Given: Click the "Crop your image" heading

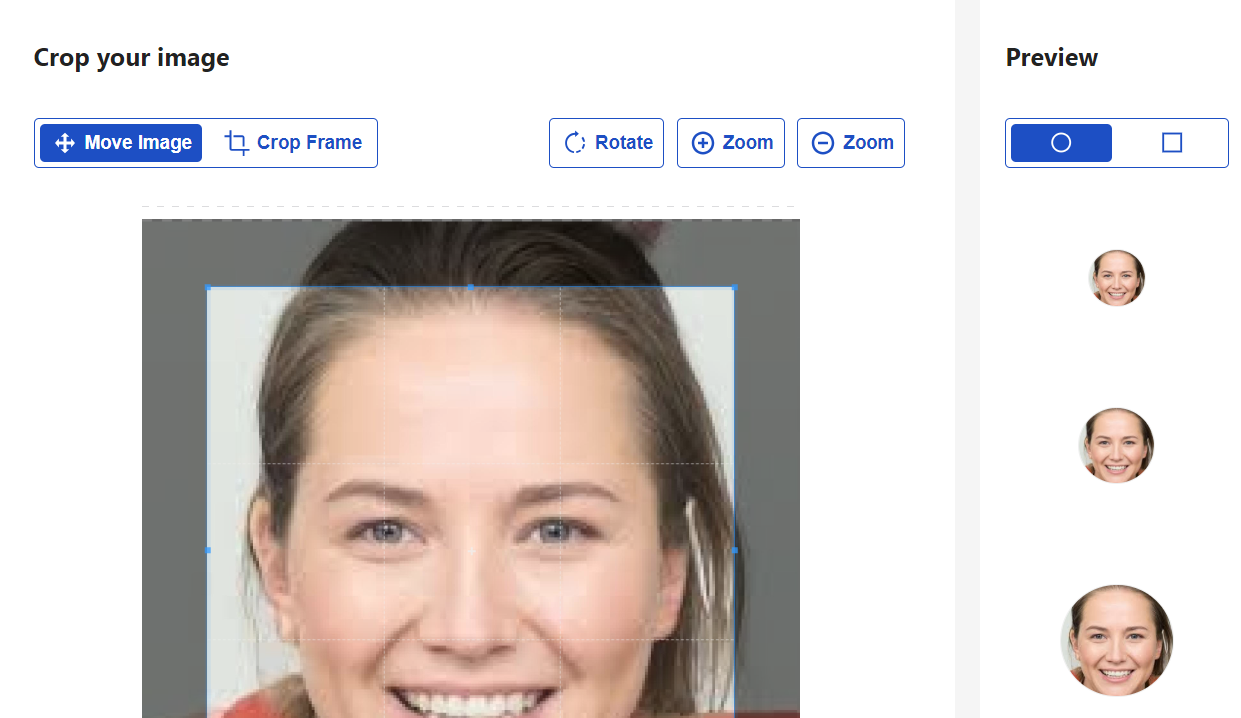Looking at the screenshot, I should click(x=132, y=58).
